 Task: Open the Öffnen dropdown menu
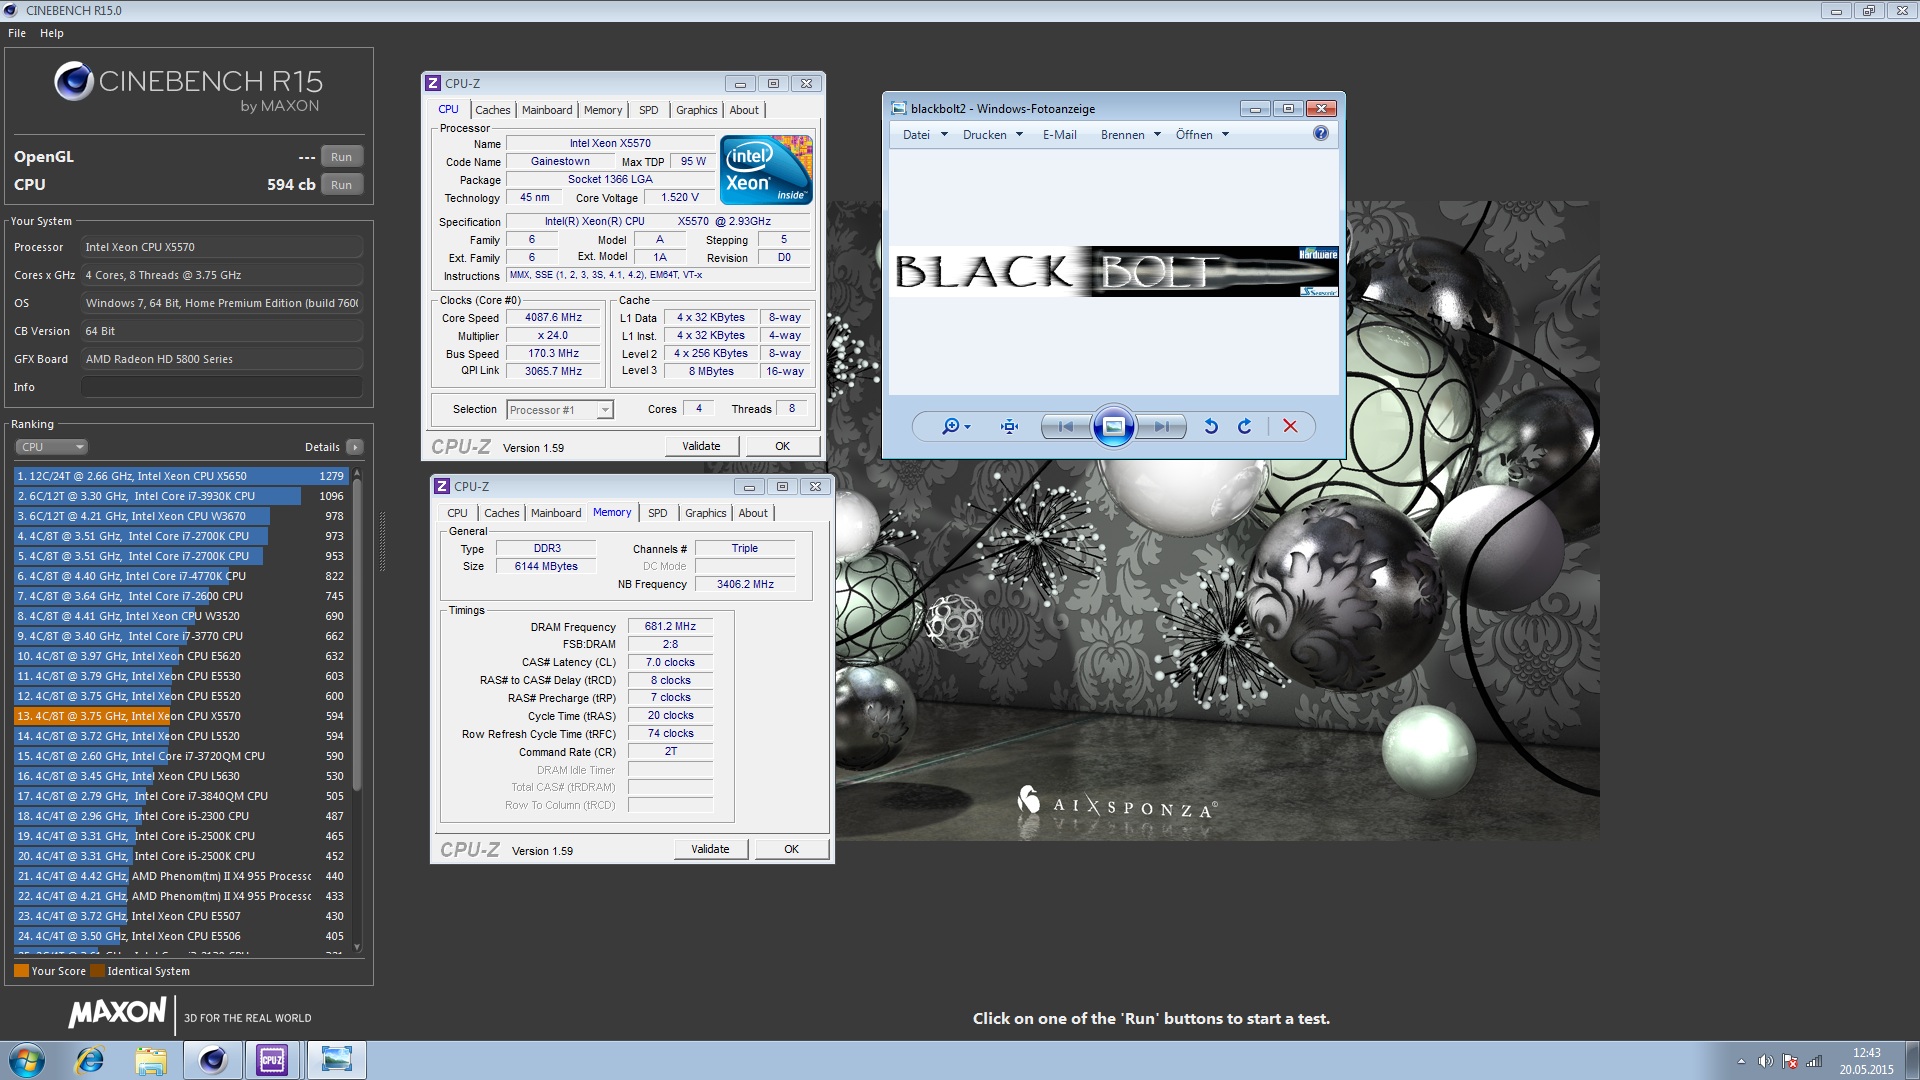1202,135
